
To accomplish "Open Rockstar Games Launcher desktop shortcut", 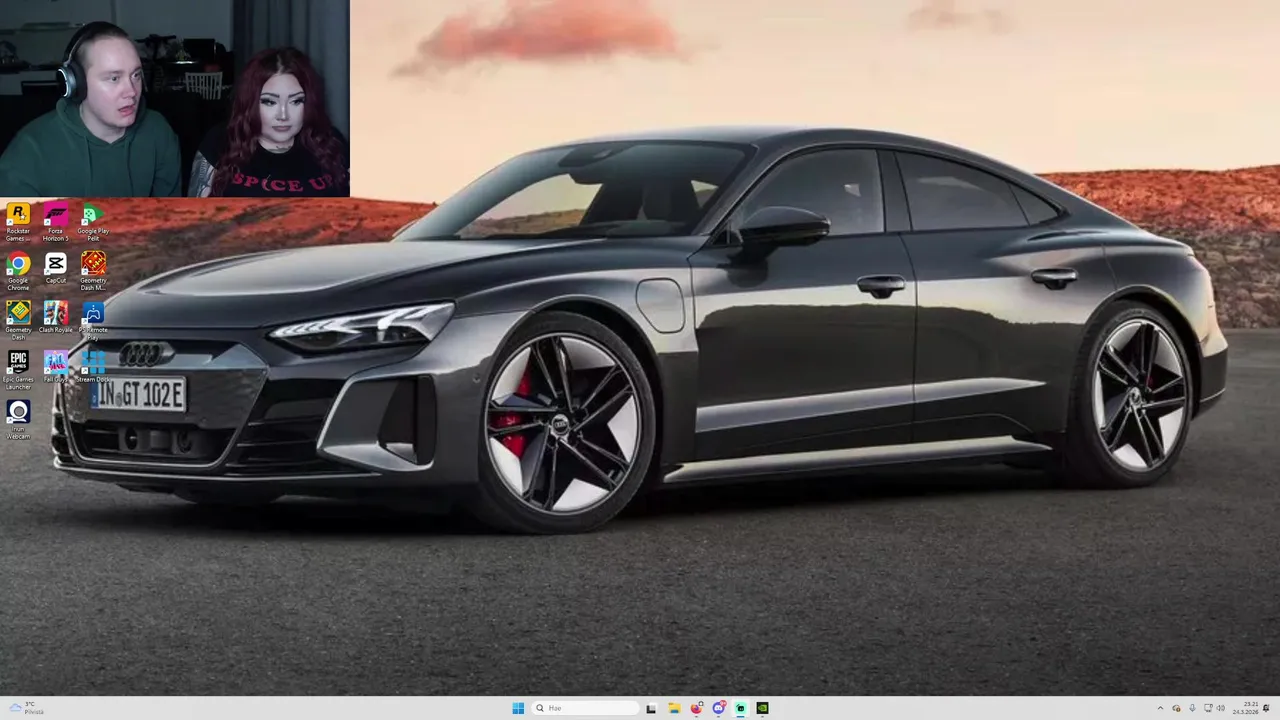I will pyautogui.click(x=18, y=222).
